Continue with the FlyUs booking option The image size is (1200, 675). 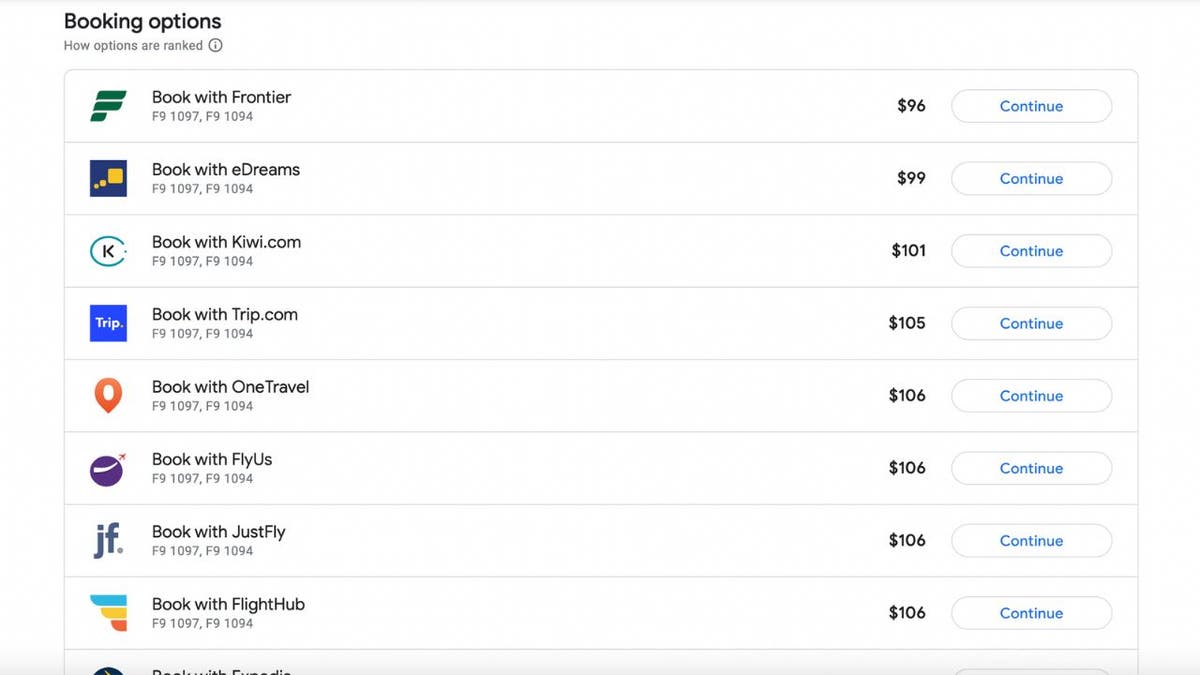(1031, 468)
